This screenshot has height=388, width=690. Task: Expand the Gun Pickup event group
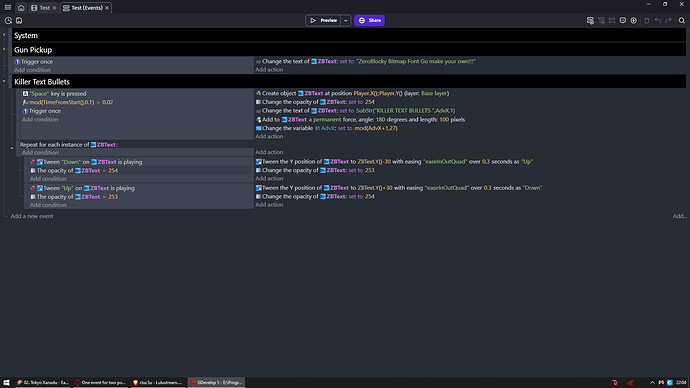pos(4,49)
